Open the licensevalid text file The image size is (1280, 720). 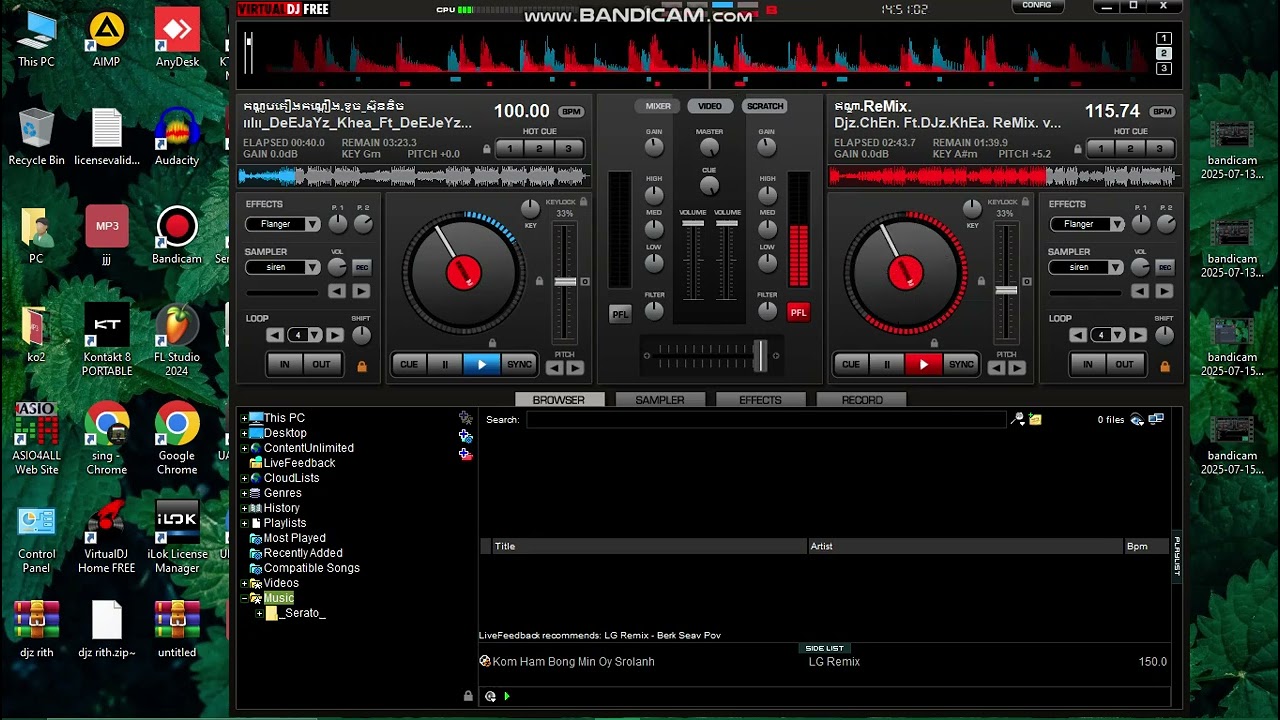(x=106, y=138)
